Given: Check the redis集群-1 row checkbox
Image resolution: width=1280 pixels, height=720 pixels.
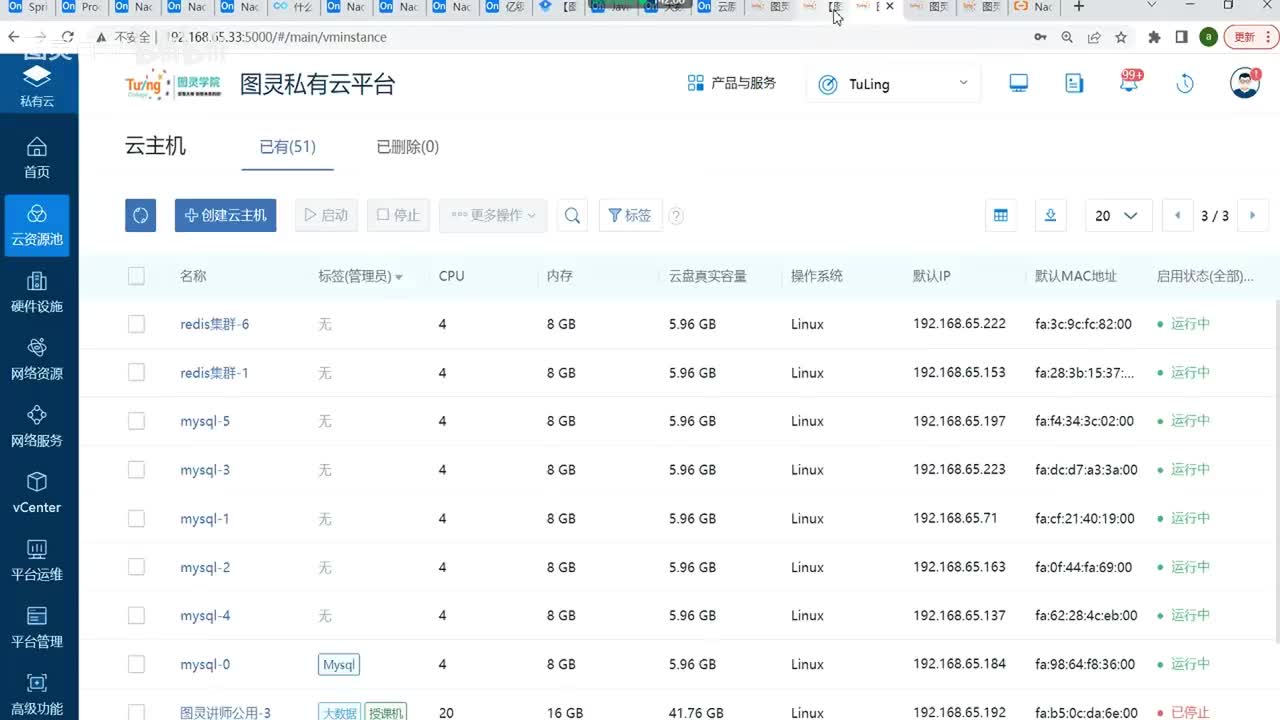Looking at the screenshot, I should coord(136,372).
